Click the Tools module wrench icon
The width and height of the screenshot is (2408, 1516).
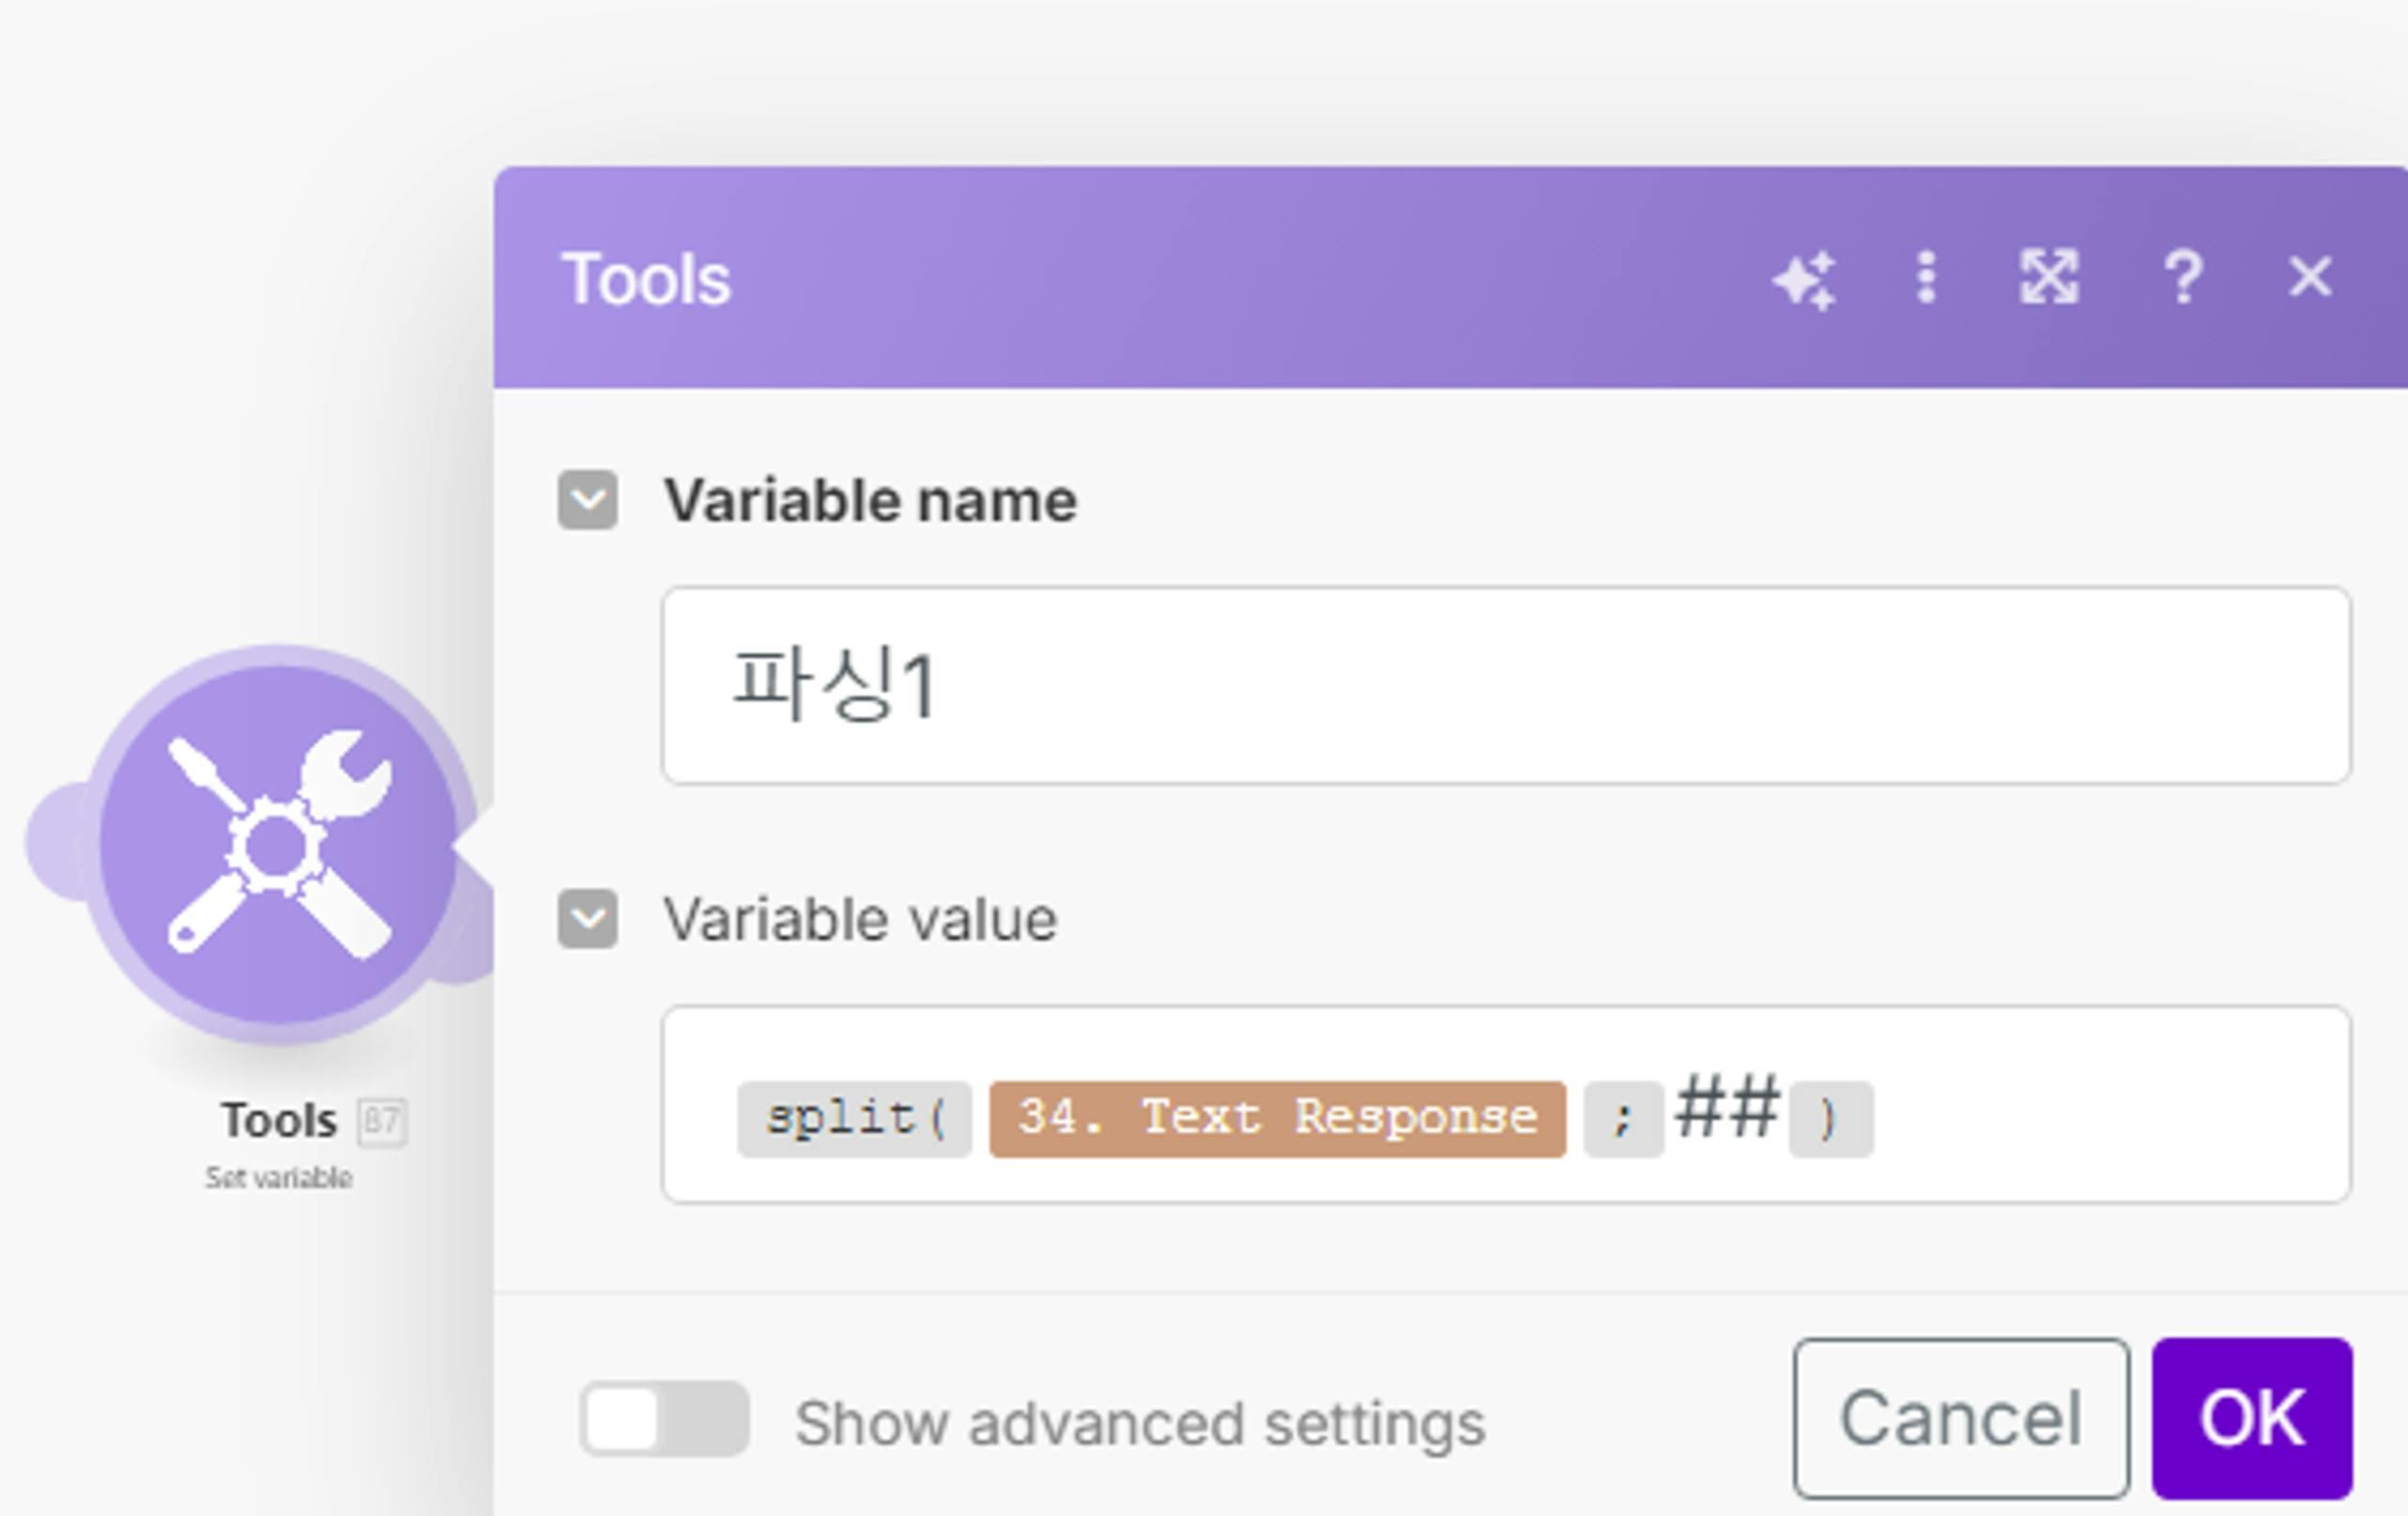pos(278,844)
